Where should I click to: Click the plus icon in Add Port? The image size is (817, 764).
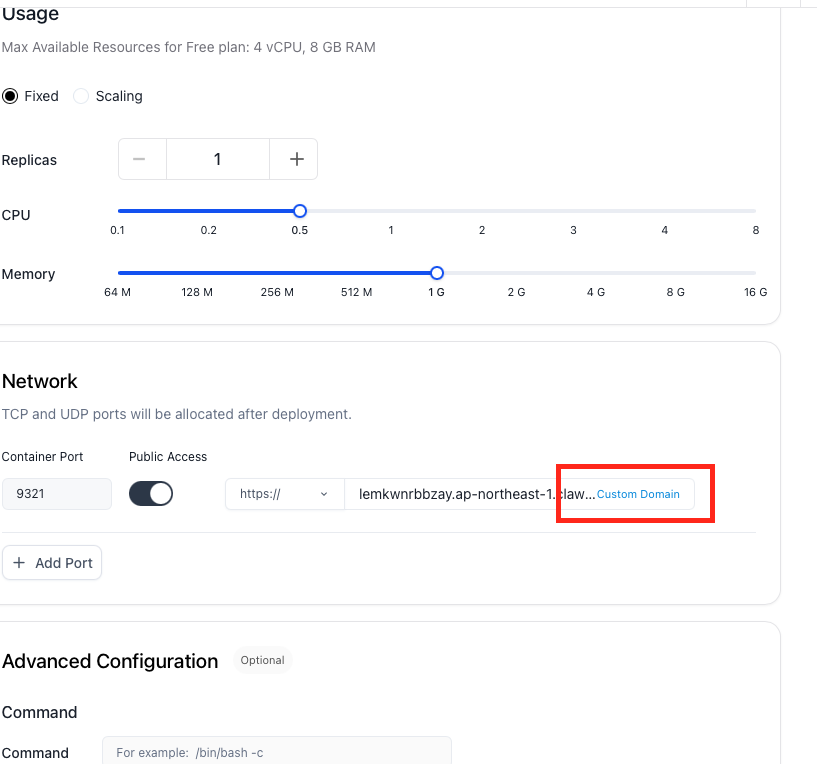coord(19,563)
